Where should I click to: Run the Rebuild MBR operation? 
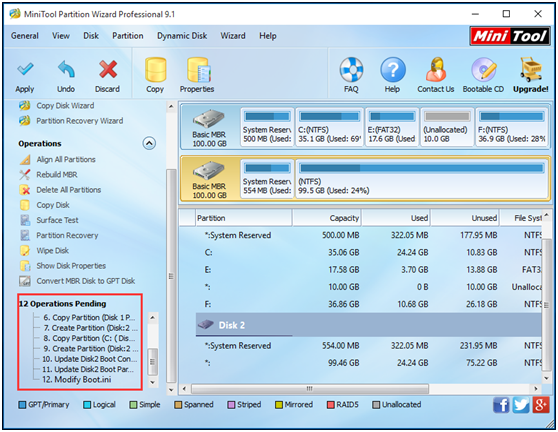pos(48,175)
